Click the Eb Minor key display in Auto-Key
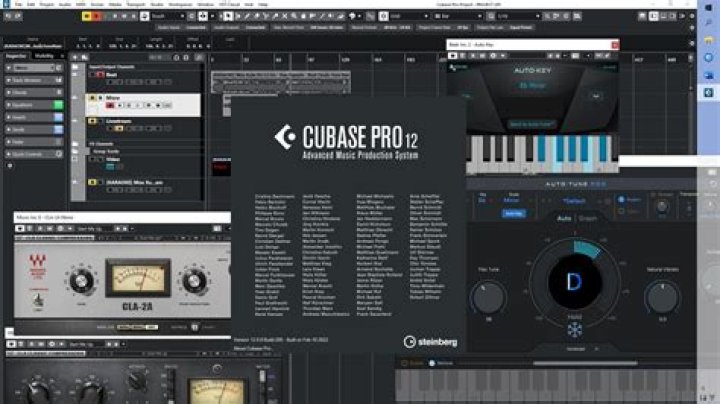 pos(533,85)
